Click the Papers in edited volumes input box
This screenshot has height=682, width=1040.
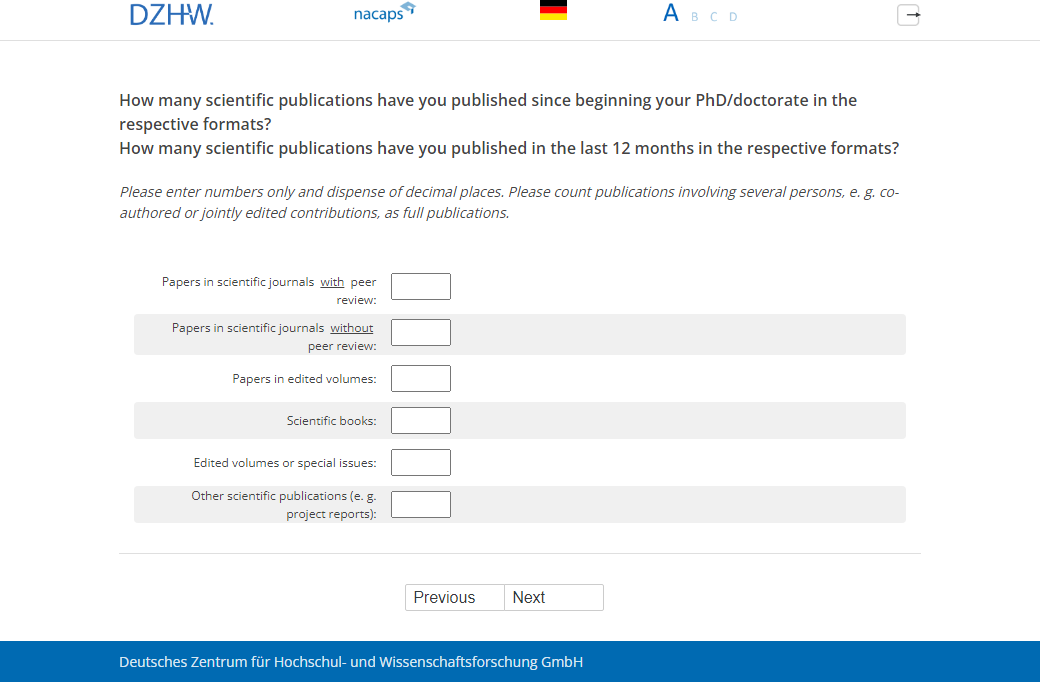421,379
